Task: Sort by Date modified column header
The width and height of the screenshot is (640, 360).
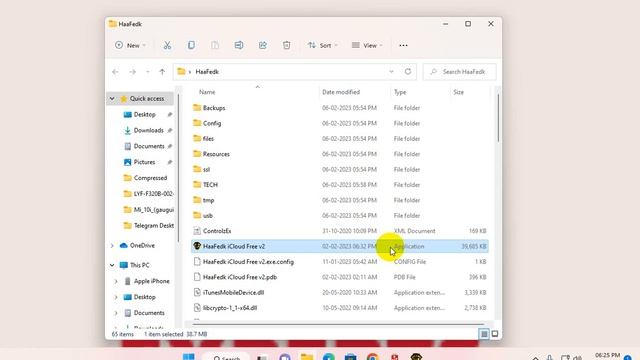Action: [x=341, y=92]
